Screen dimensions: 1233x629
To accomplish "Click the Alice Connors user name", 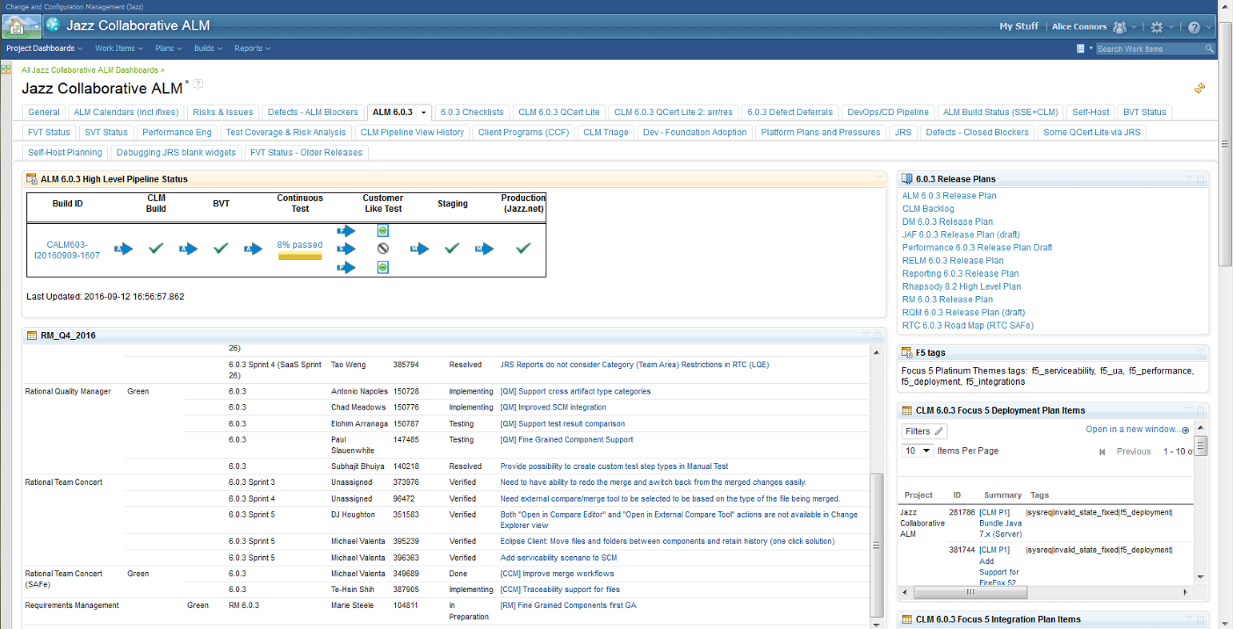I will coord(1078,27).
